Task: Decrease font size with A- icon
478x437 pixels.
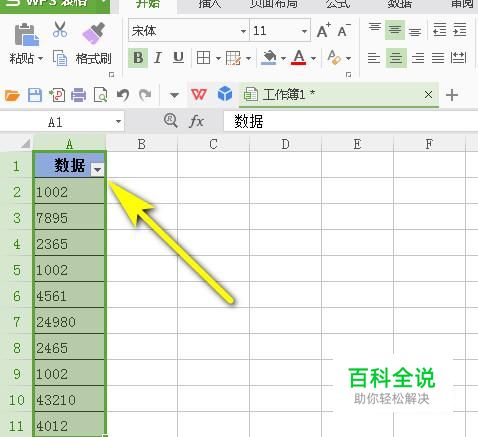Action: point(344,31)
